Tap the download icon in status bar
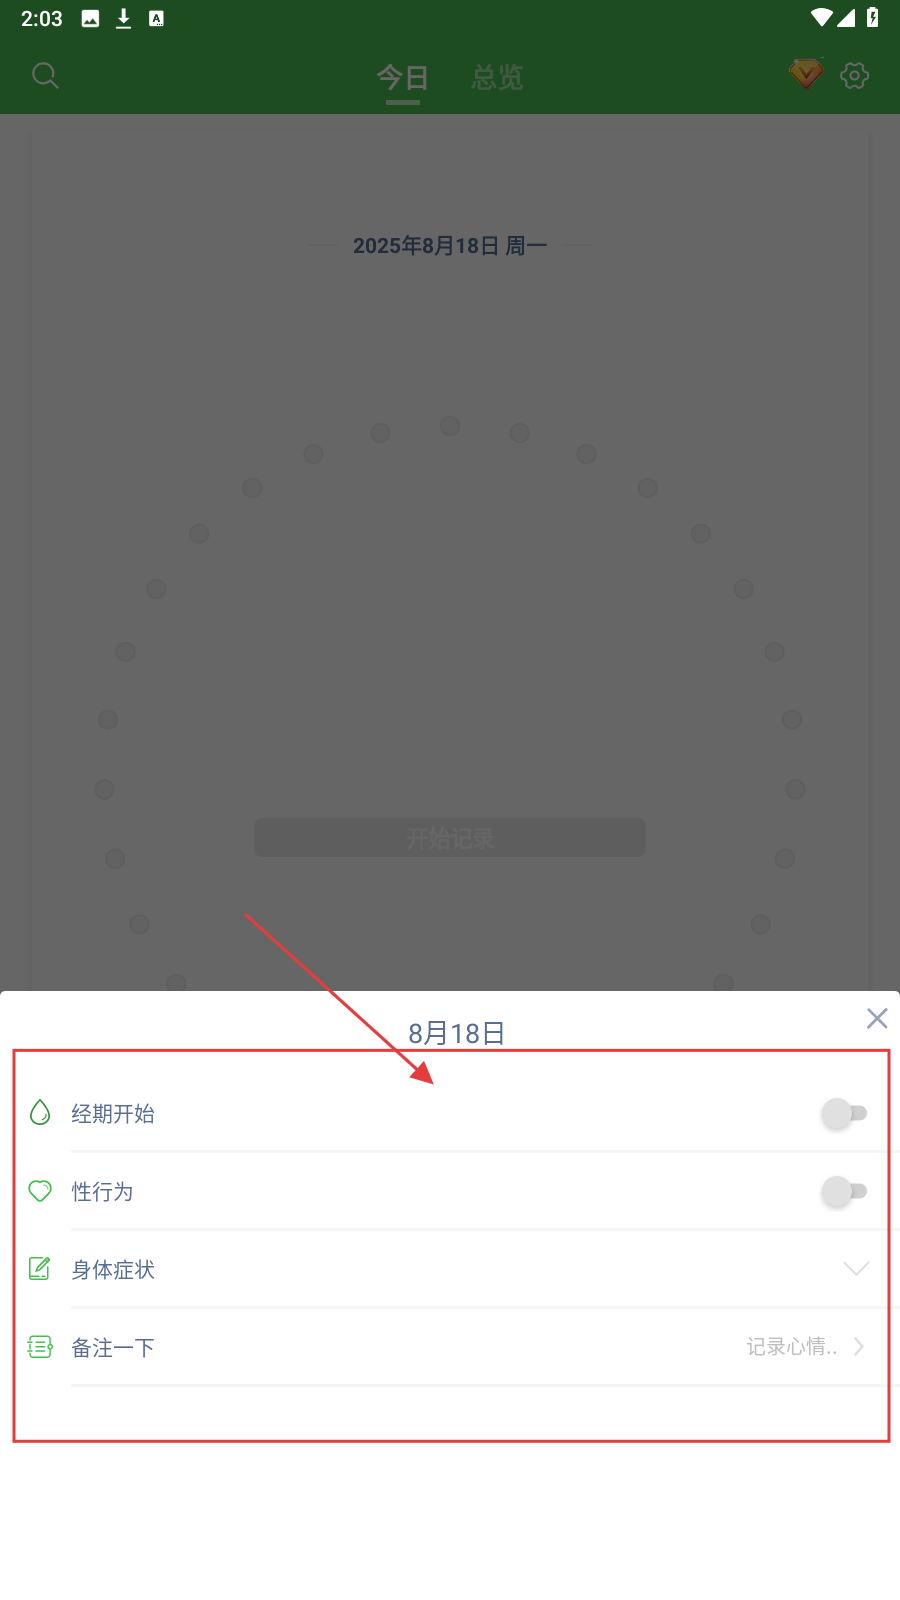 pyautogui.click(x=123, y=18)
